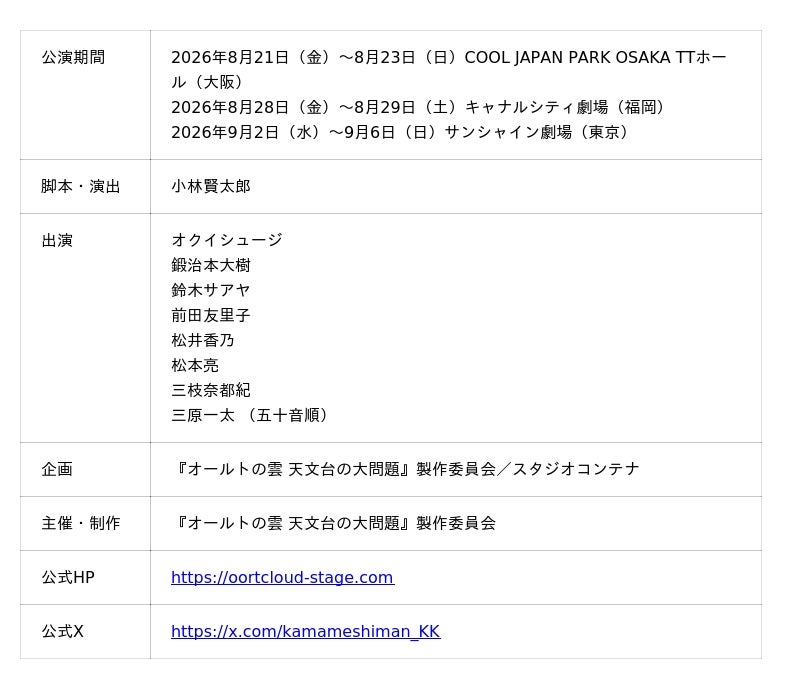Click the 公演期間 row label
The image size is (800, 689).
73,57
